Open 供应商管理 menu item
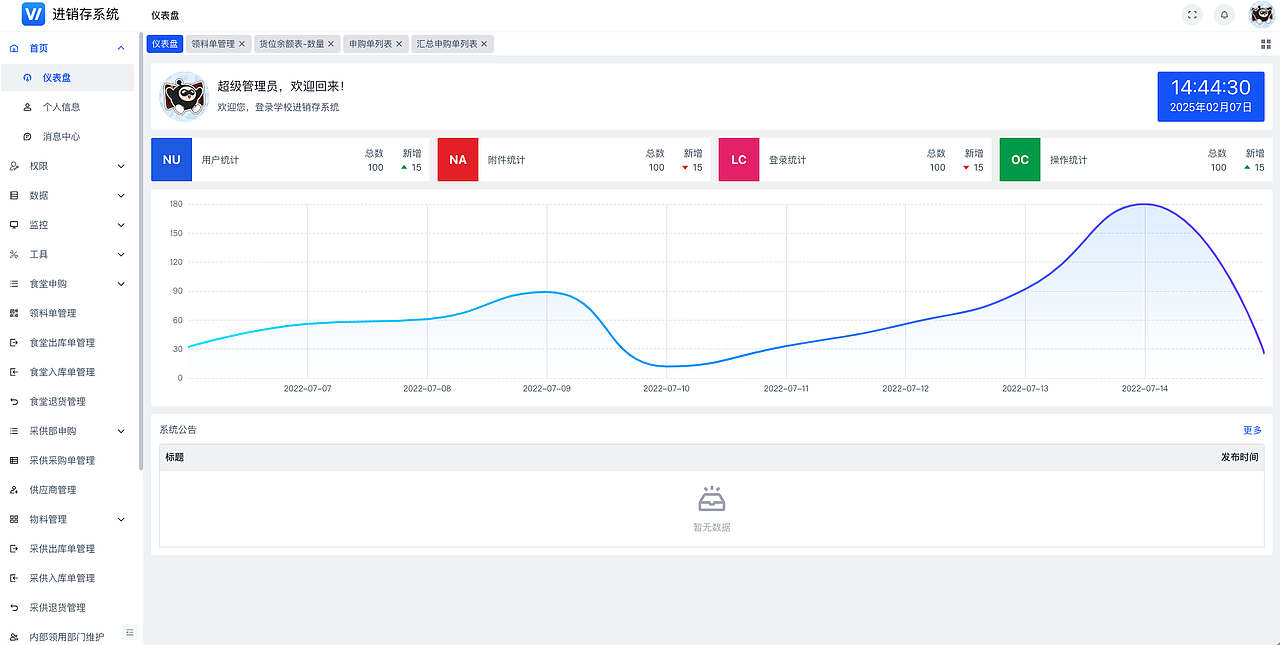The height and width of the screenshot is (645, 1280). 67,490
